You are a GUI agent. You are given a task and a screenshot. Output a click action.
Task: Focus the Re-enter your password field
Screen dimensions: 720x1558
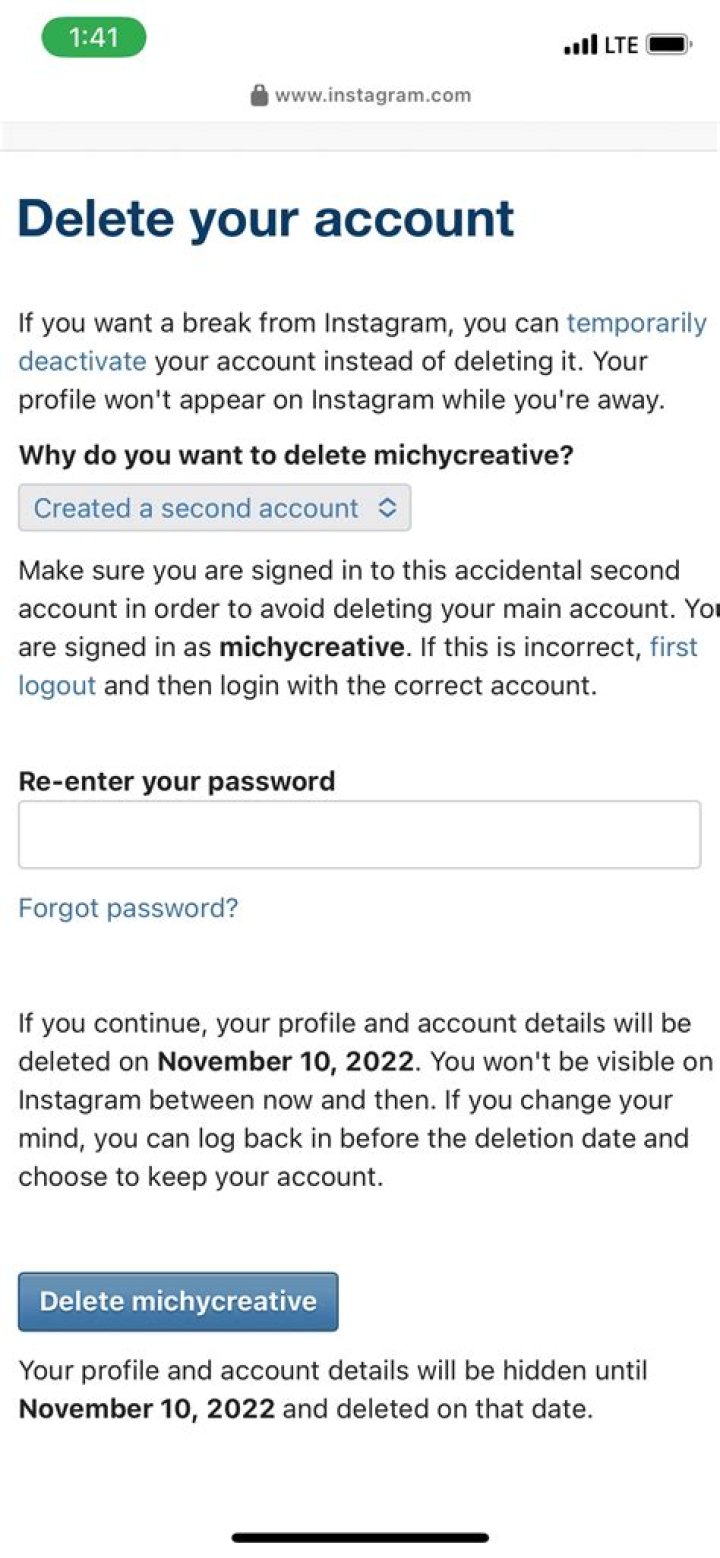click(359, 834)
